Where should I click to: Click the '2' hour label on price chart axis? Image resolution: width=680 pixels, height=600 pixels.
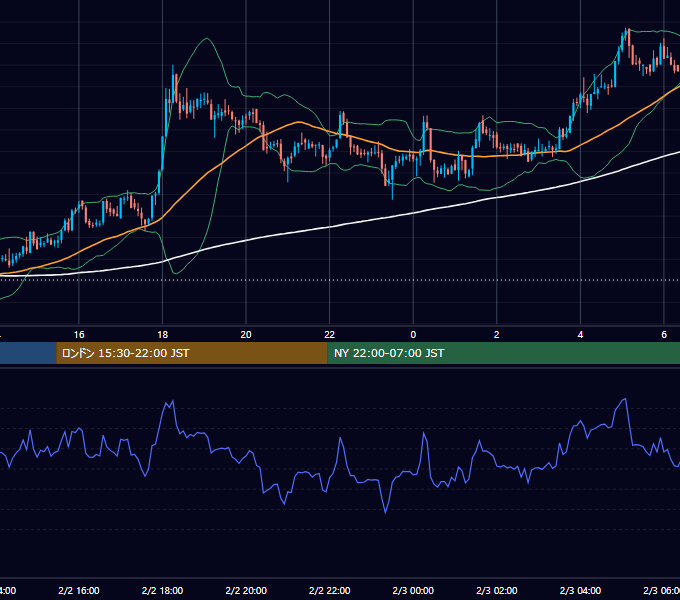point(497,335)
